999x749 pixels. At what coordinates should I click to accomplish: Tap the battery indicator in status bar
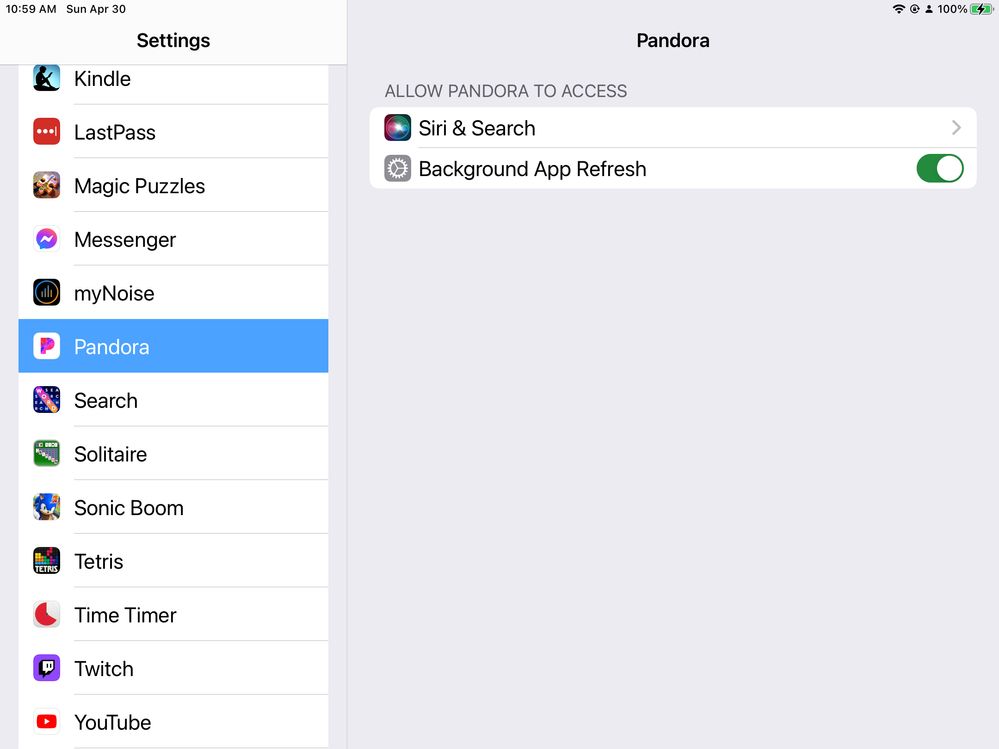[x=980, y=9]
